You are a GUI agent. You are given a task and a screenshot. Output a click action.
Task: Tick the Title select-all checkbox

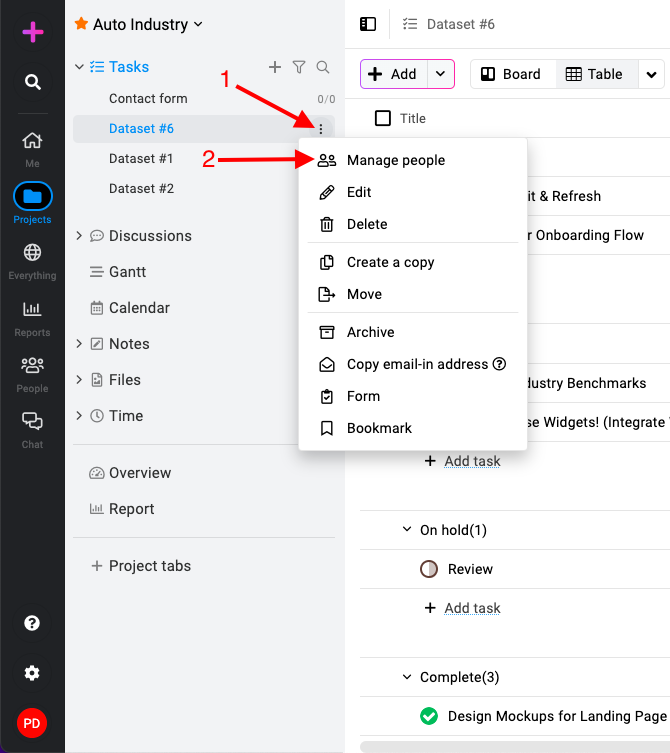382,118
